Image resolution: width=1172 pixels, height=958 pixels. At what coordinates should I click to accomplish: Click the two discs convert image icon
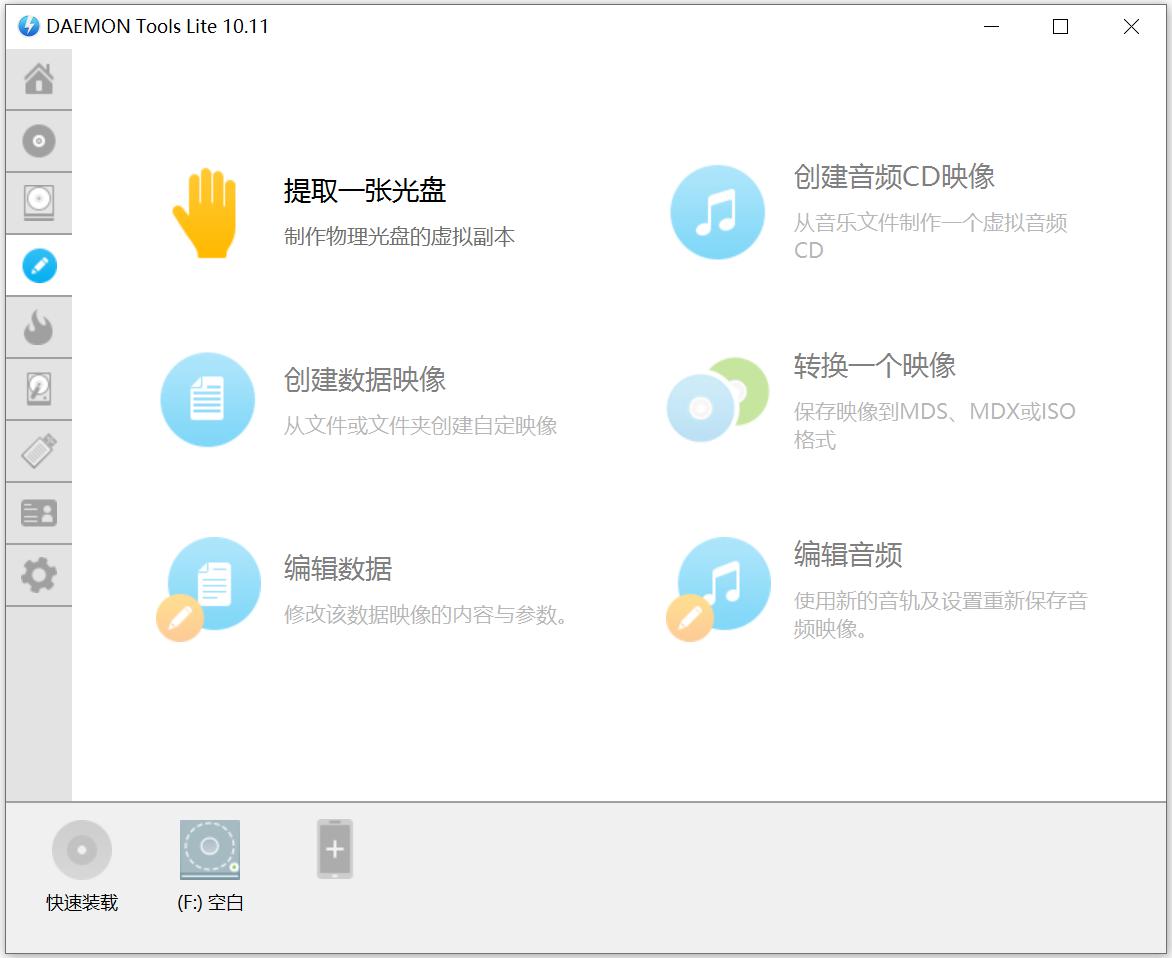coord(718,400)
